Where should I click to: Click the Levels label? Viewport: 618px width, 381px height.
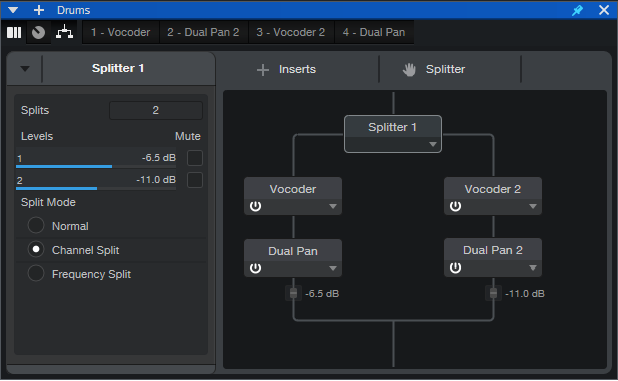[x=37, y=136]
